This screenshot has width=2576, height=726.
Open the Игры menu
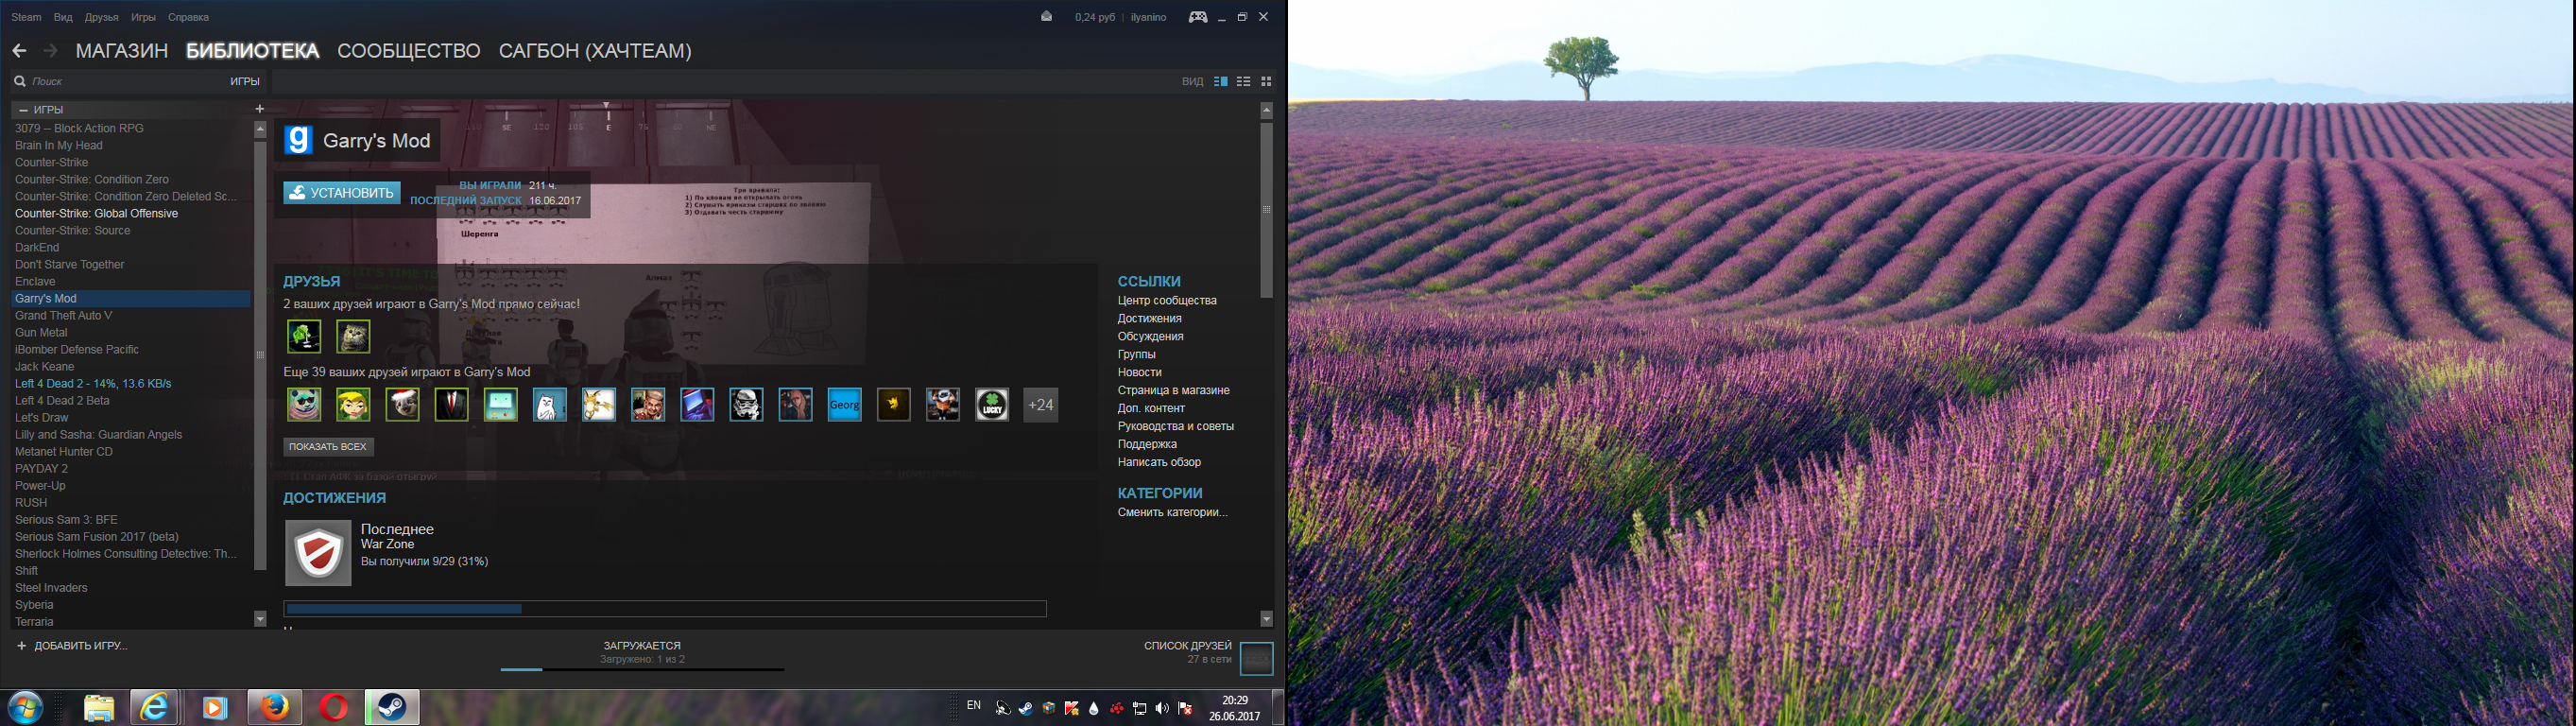pos(143,17)
